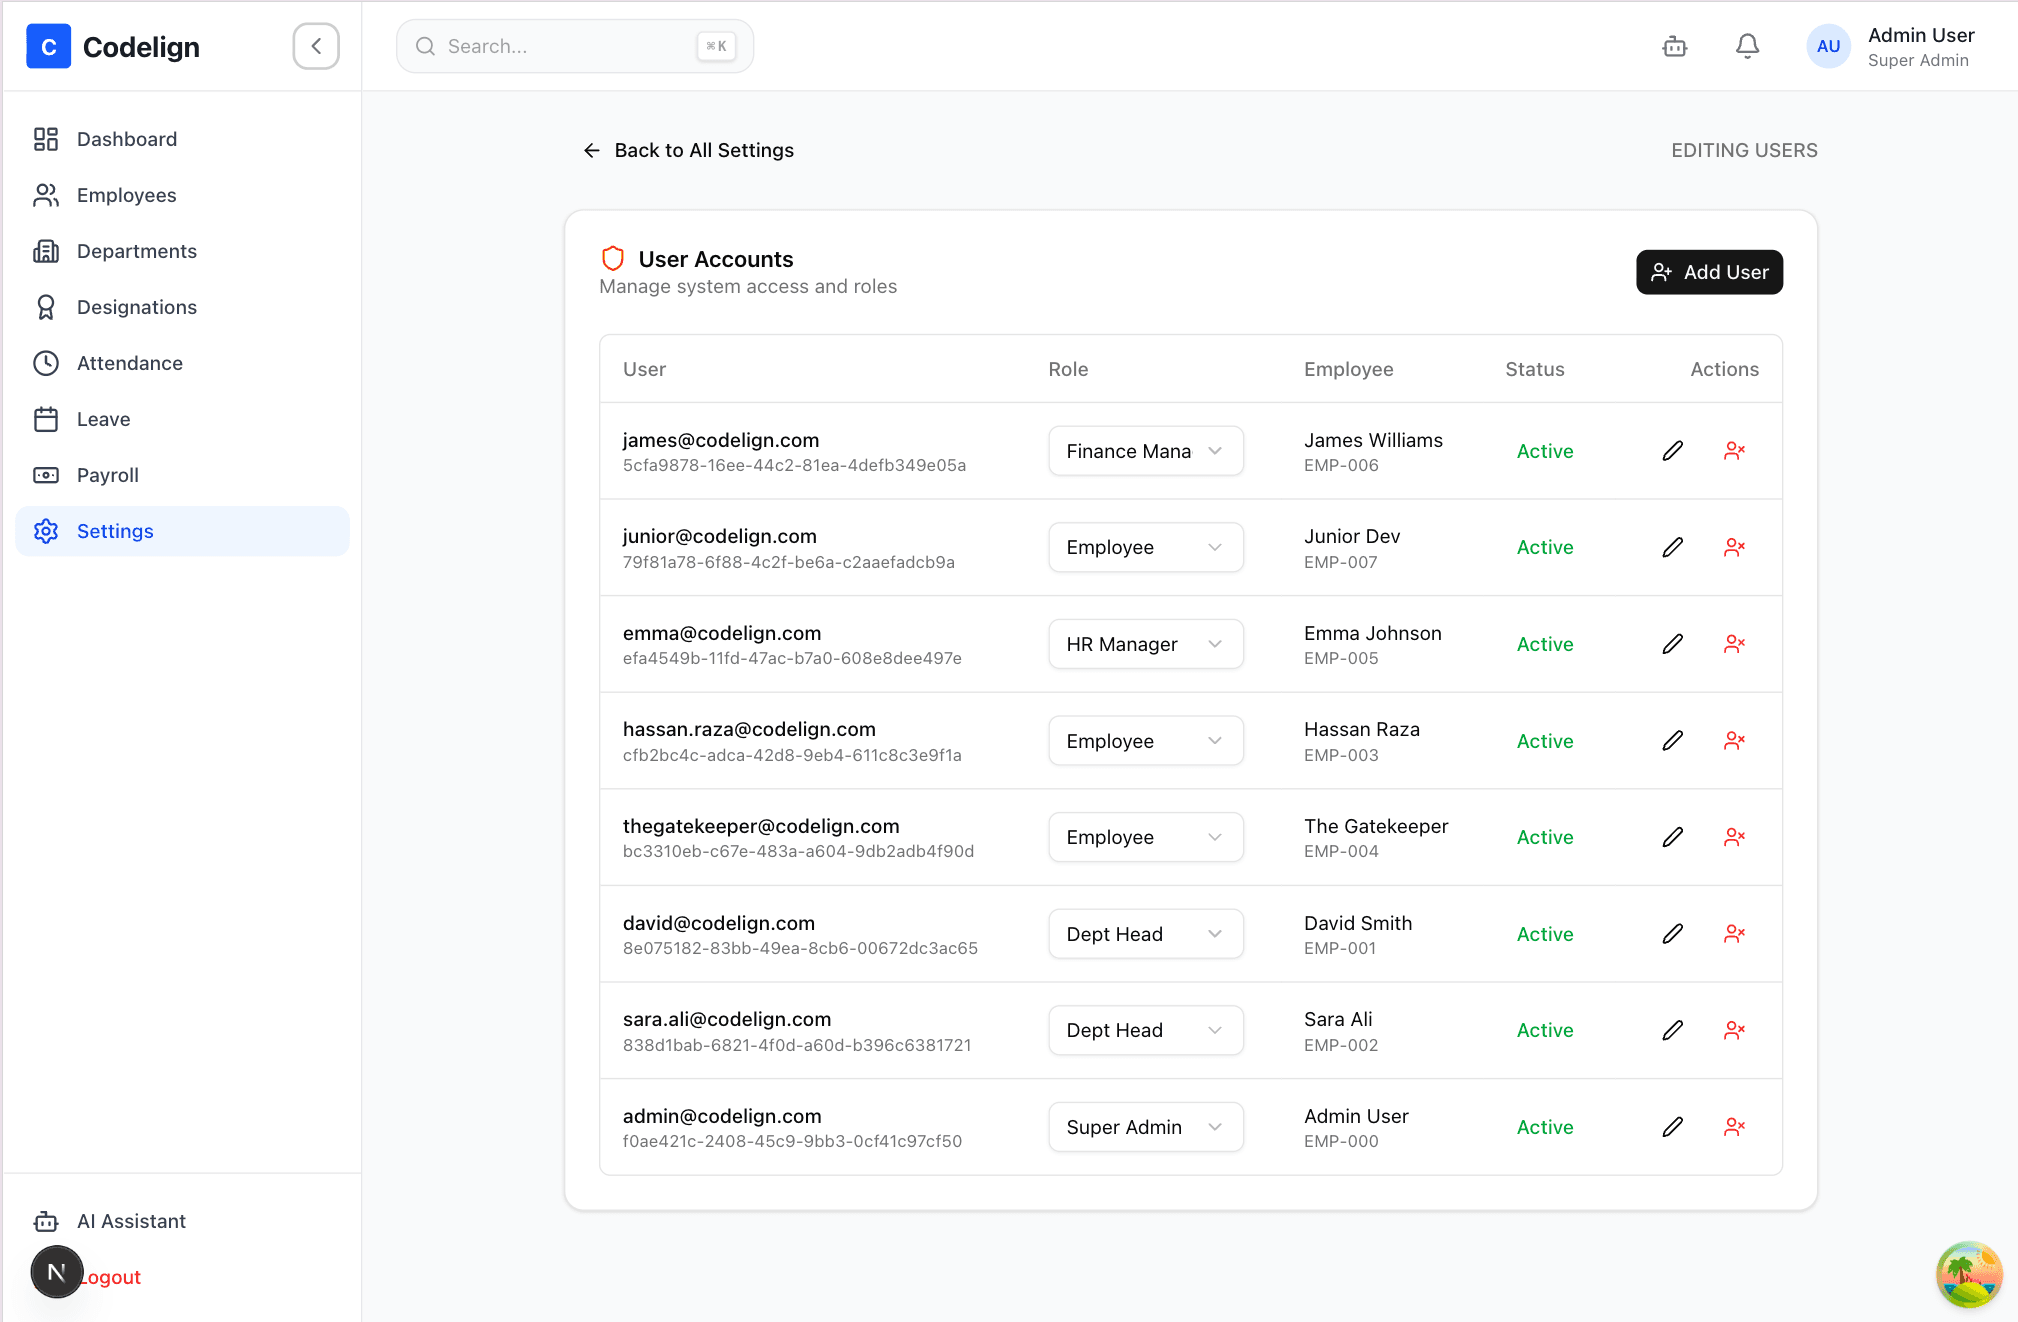Image resolution: width=2018 pixels, height=1322 pixels.
Task: Change Sara Ali's Dept Head role dropdown
Action: 1145,1030
